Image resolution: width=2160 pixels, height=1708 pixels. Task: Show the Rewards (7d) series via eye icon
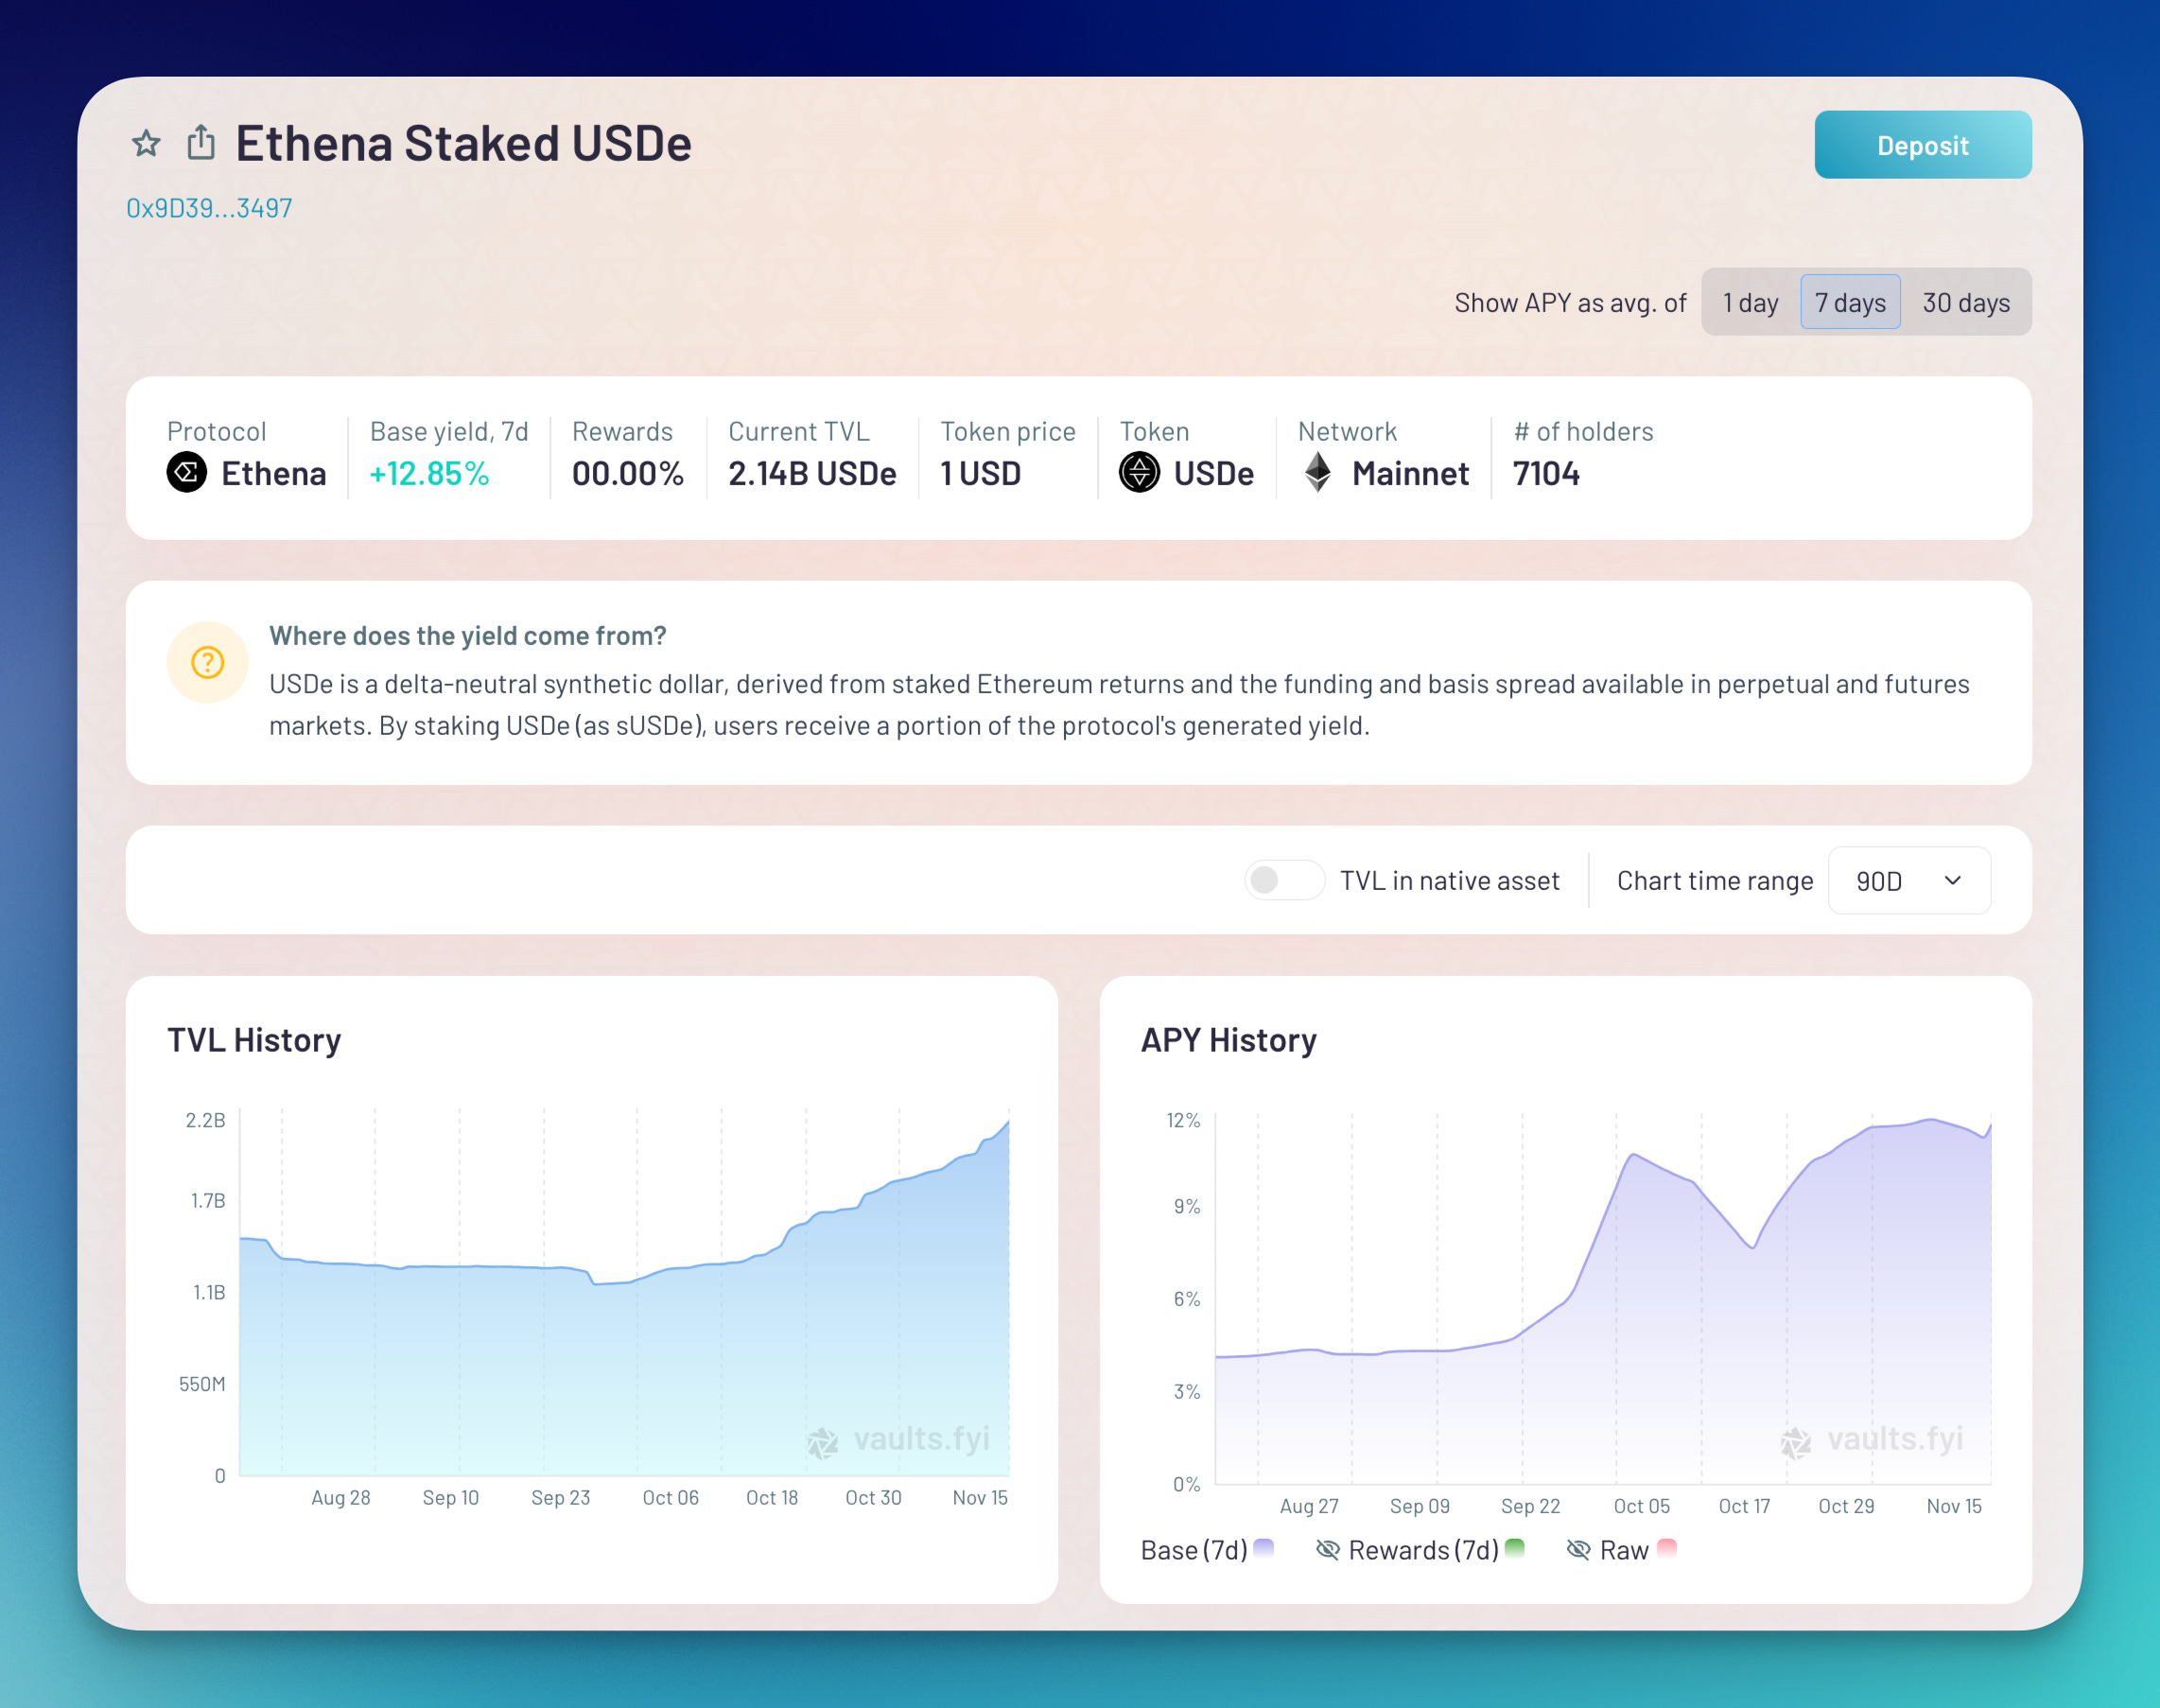[x=1328, y=1550]
